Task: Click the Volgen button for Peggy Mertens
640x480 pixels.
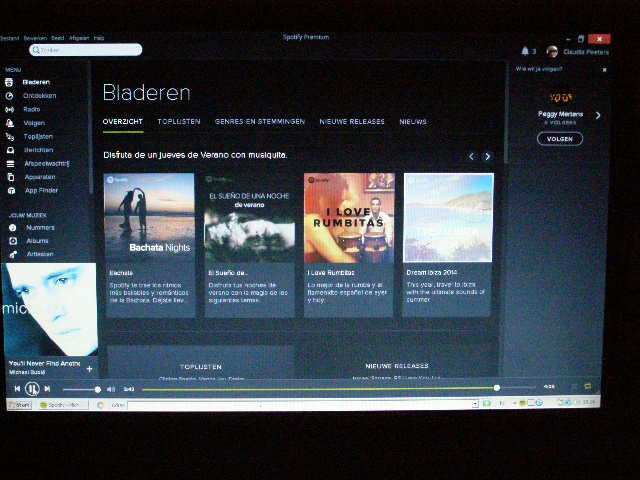Action: 560,139
